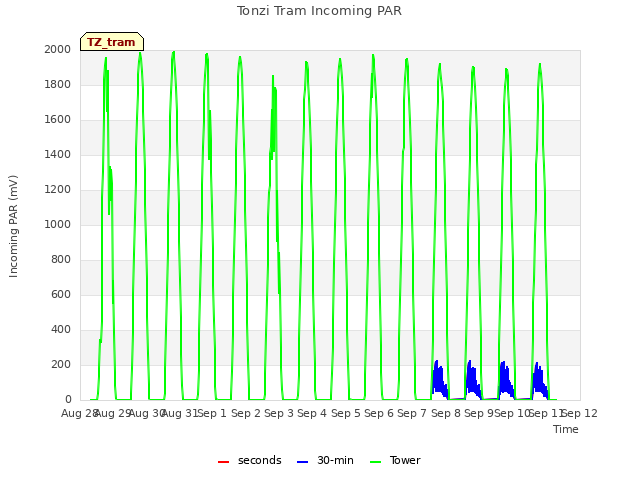The width and height of the screenshot is (640, 480).
Task: Click the blue 30-min data on Sep 8
Action: click(440, 380)
